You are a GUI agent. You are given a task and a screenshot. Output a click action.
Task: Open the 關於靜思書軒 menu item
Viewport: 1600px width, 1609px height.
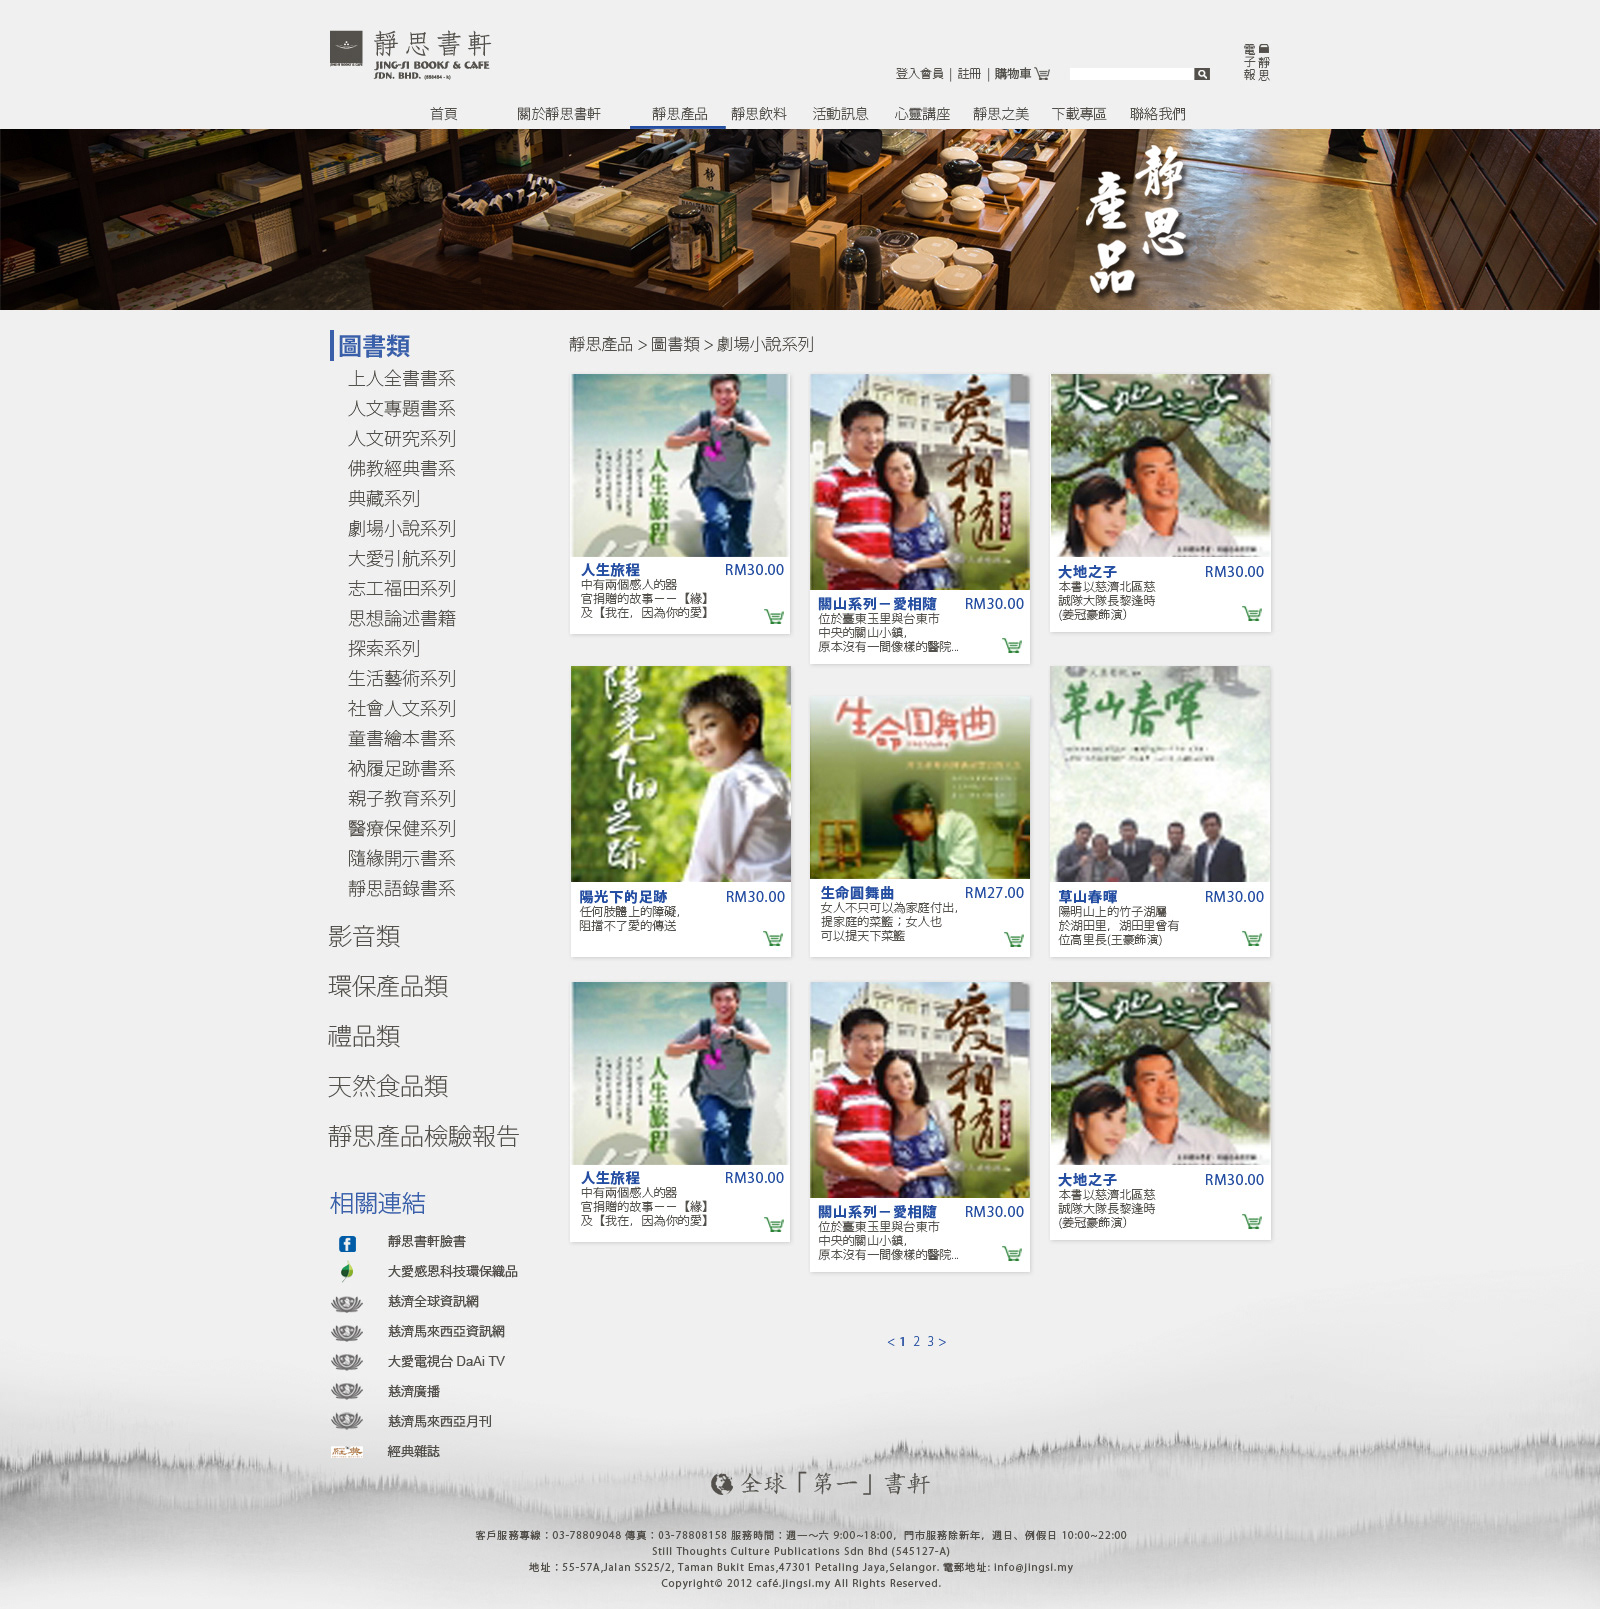point(558,114)
